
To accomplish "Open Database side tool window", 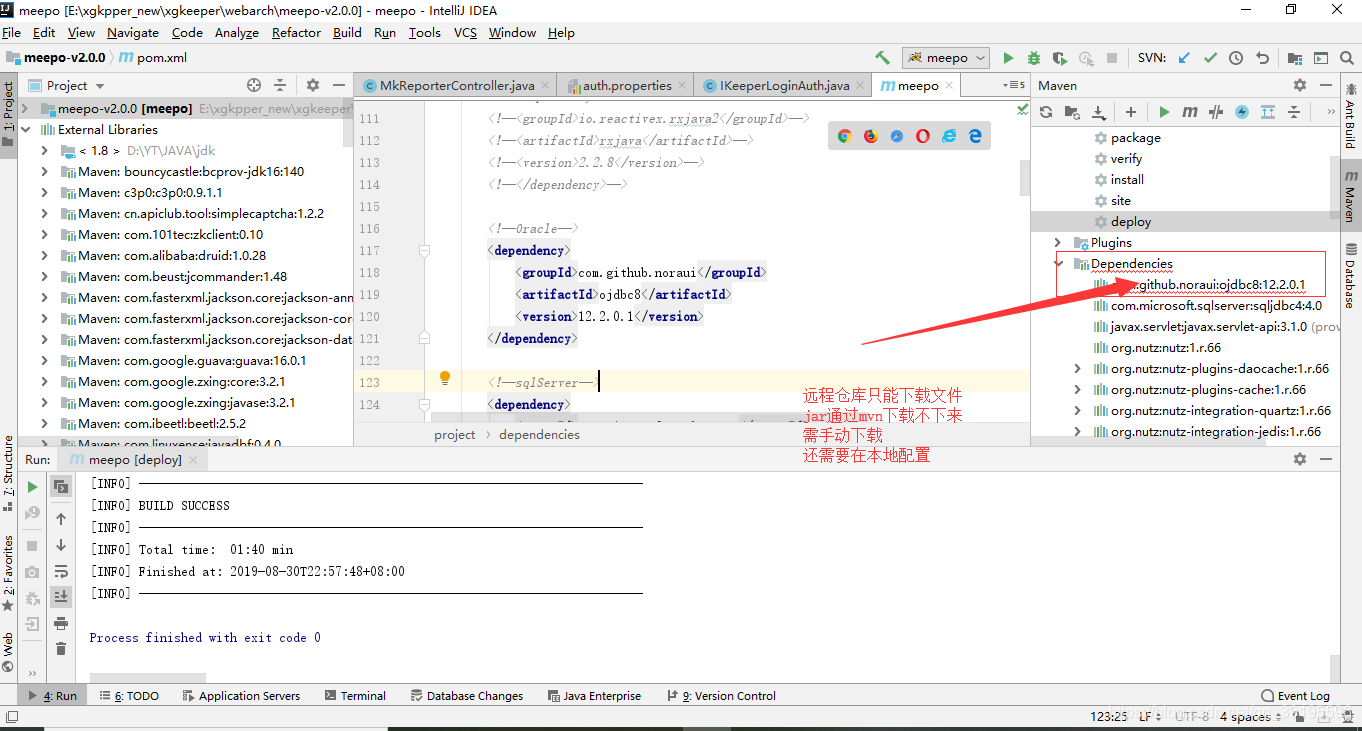I will coord(1351,274).
